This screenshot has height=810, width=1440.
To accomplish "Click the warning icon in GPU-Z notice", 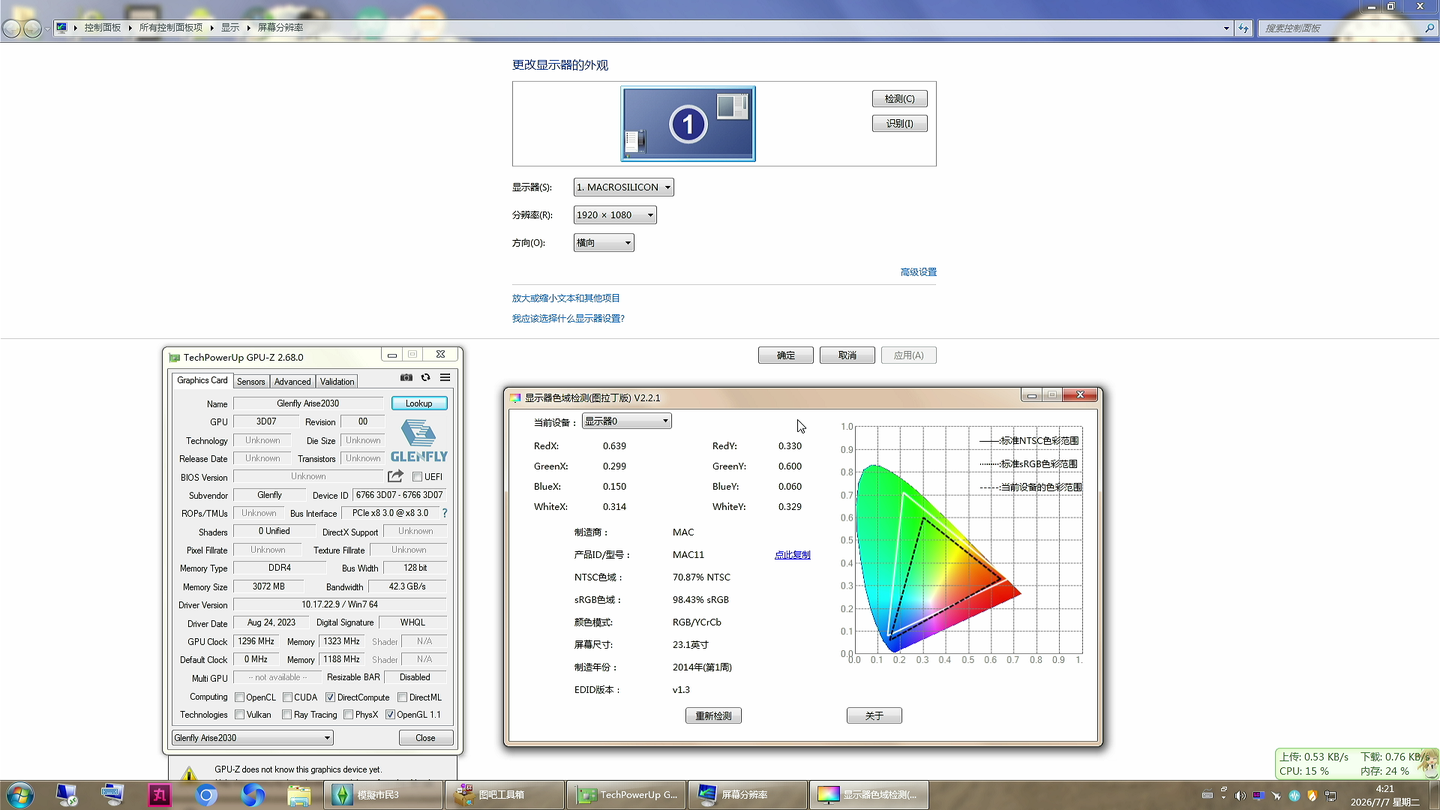I will tap(189, 774).
